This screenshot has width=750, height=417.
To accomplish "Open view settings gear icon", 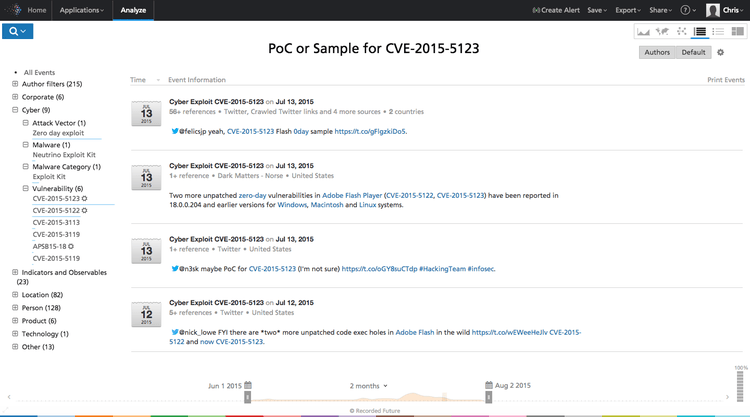I will click(x=720, y=52).
